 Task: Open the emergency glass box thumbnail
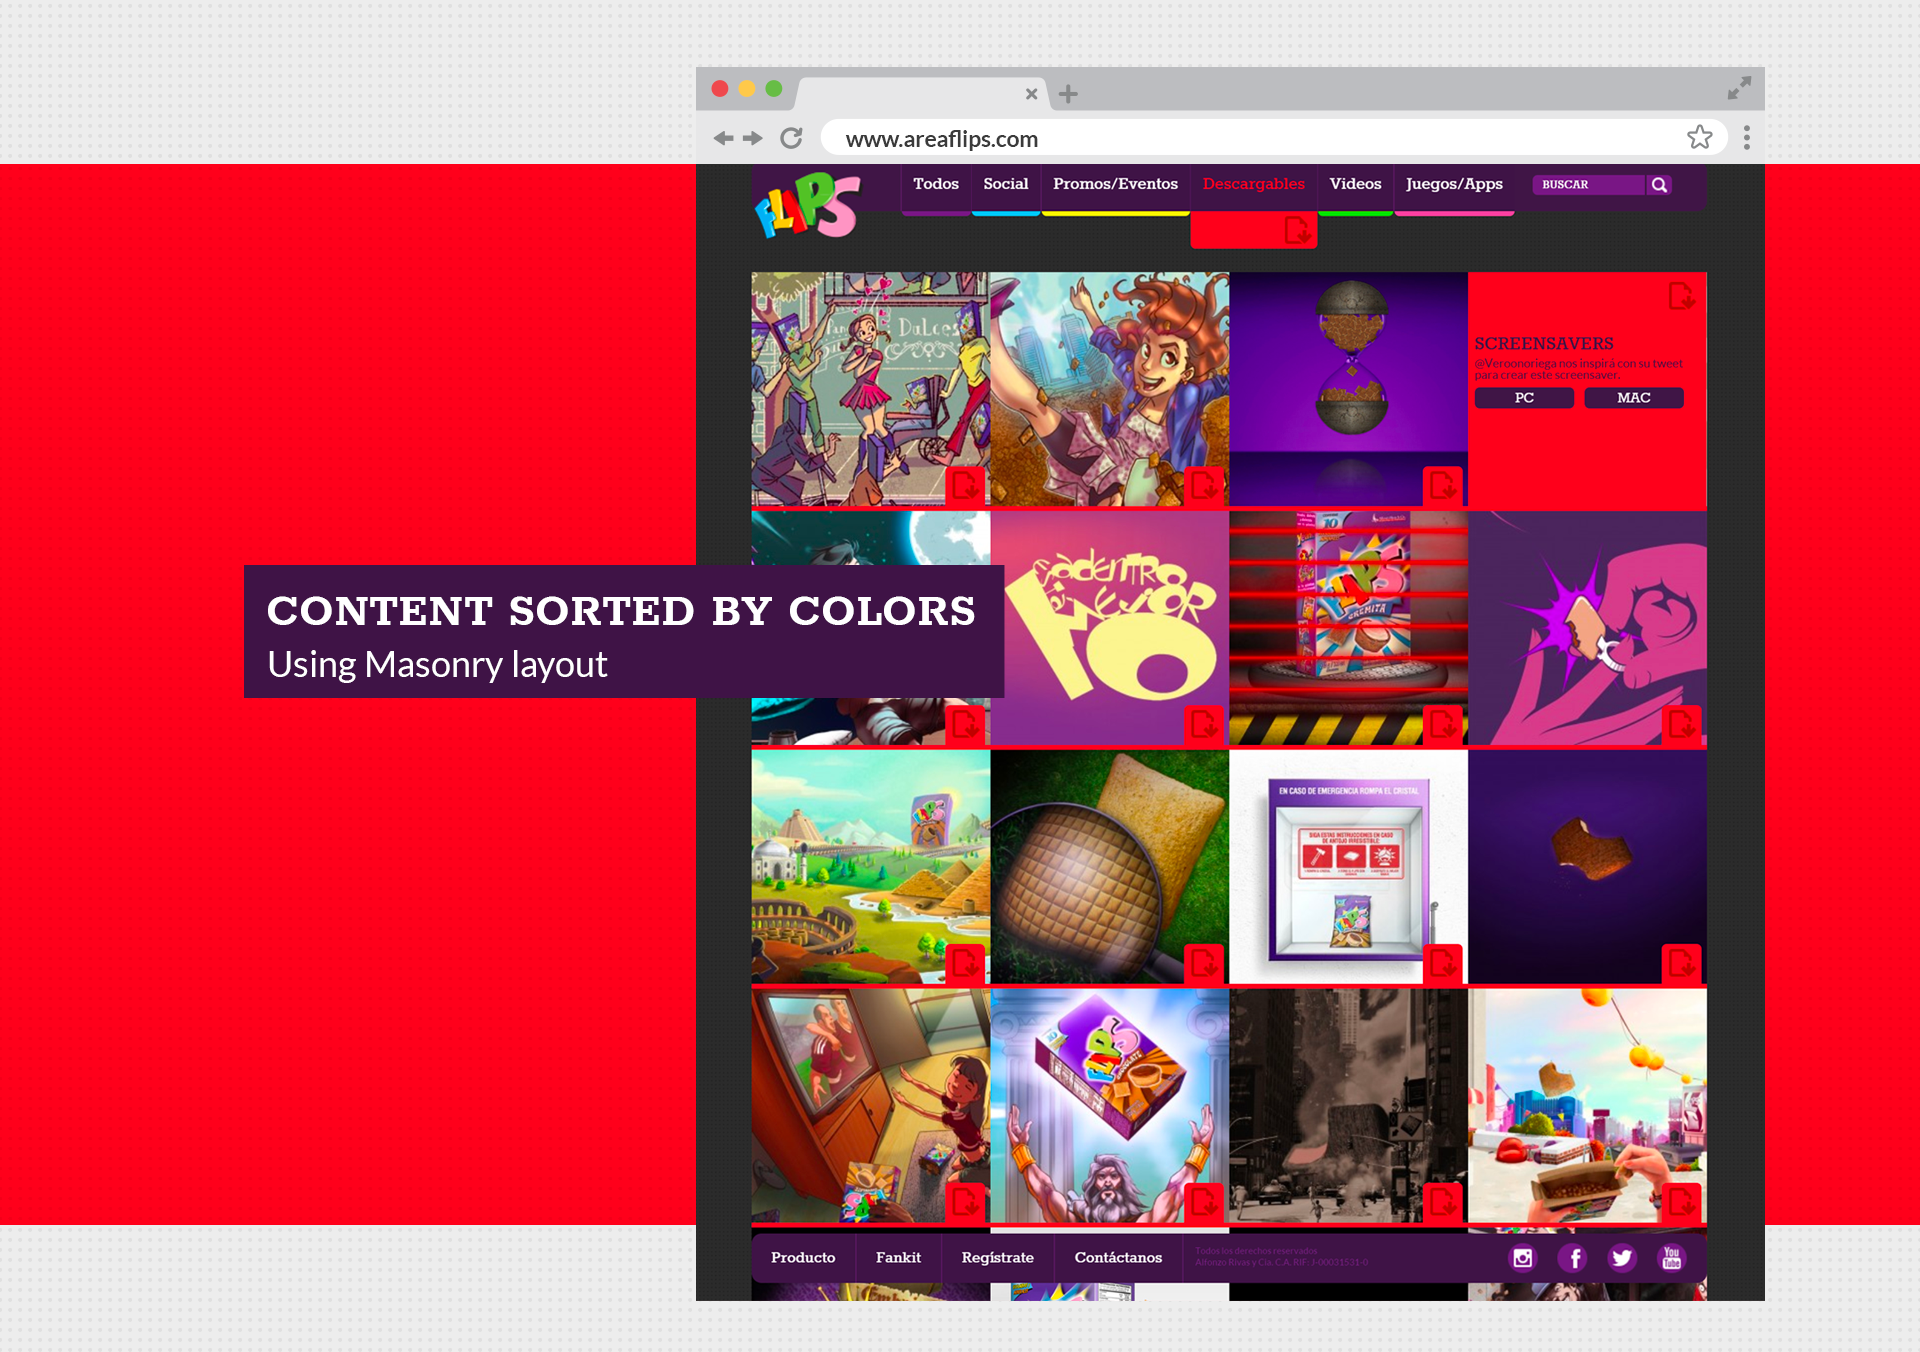click(x=1348, y=867)
